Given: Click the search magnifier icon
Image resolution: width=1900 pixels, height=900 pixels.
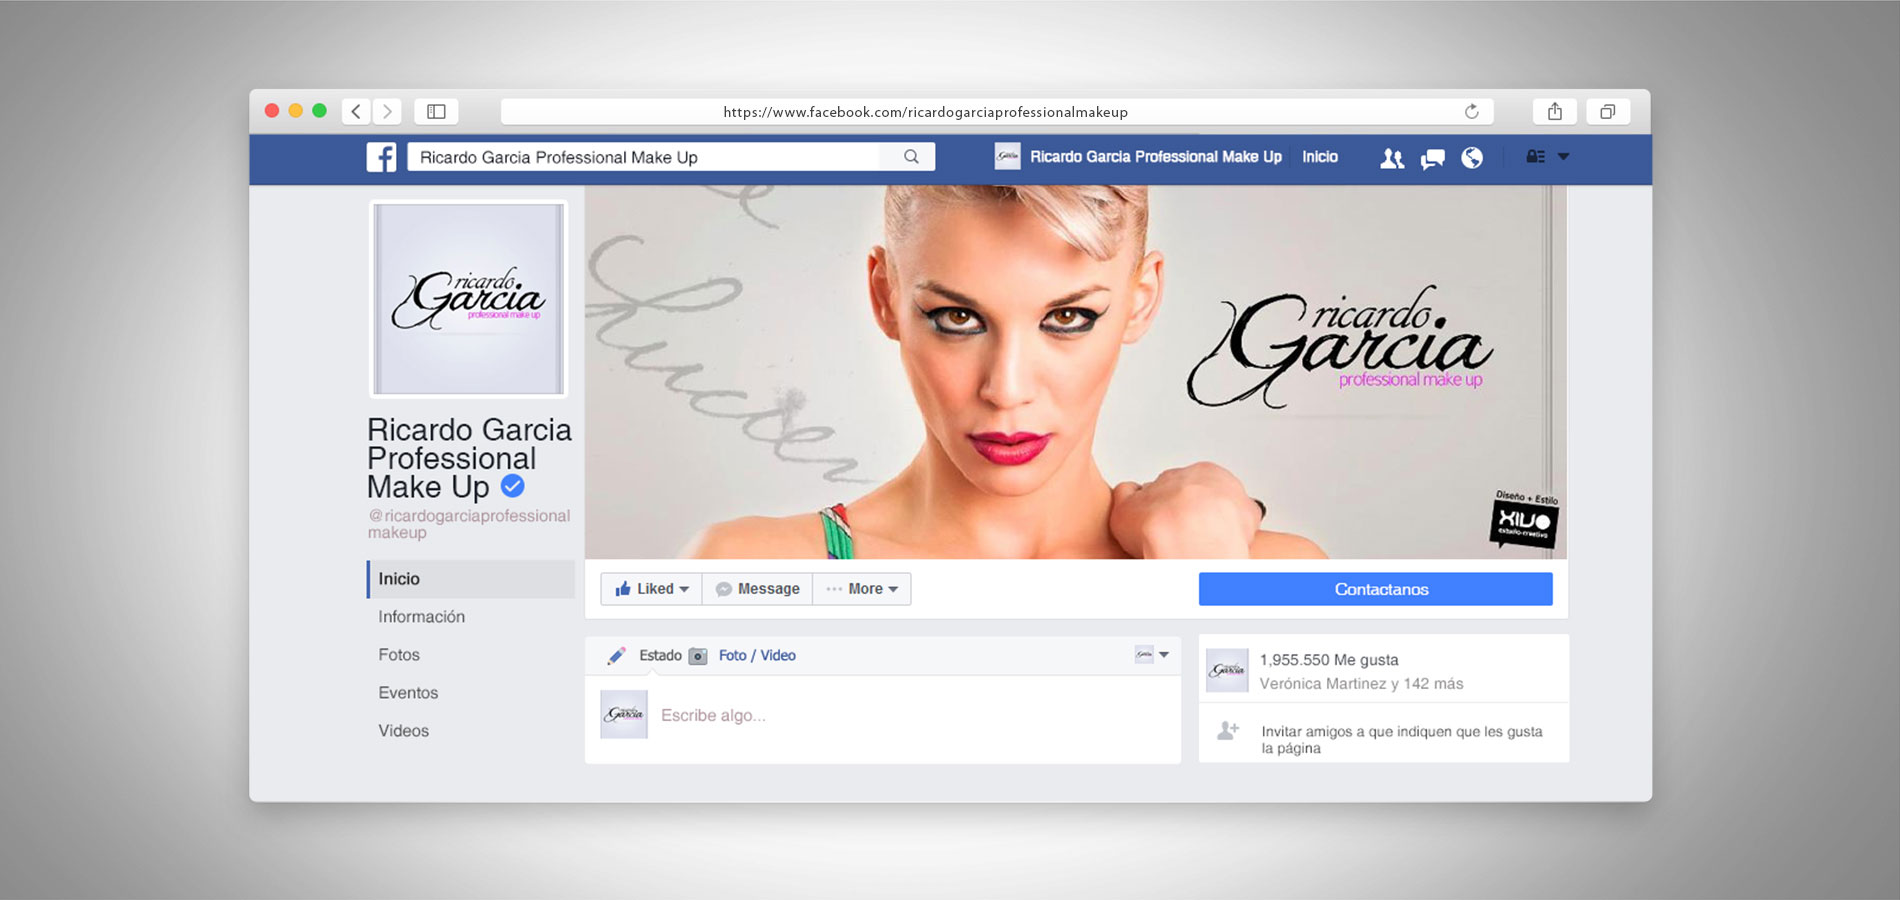Looking at the screenshot, I should (x=911, y=157).
